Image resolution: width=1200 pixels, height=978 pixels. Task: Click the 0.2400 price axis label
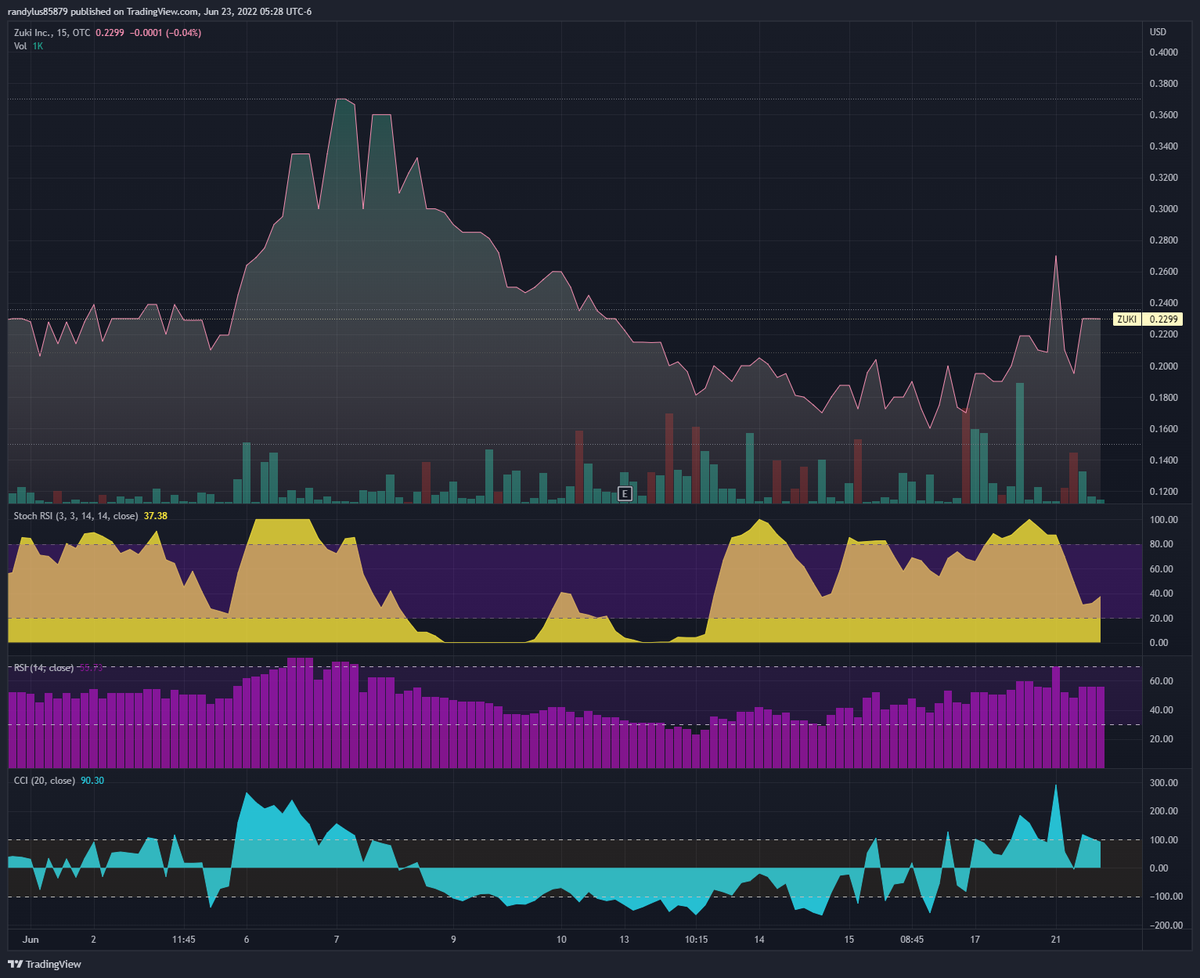coord(1163,303)
